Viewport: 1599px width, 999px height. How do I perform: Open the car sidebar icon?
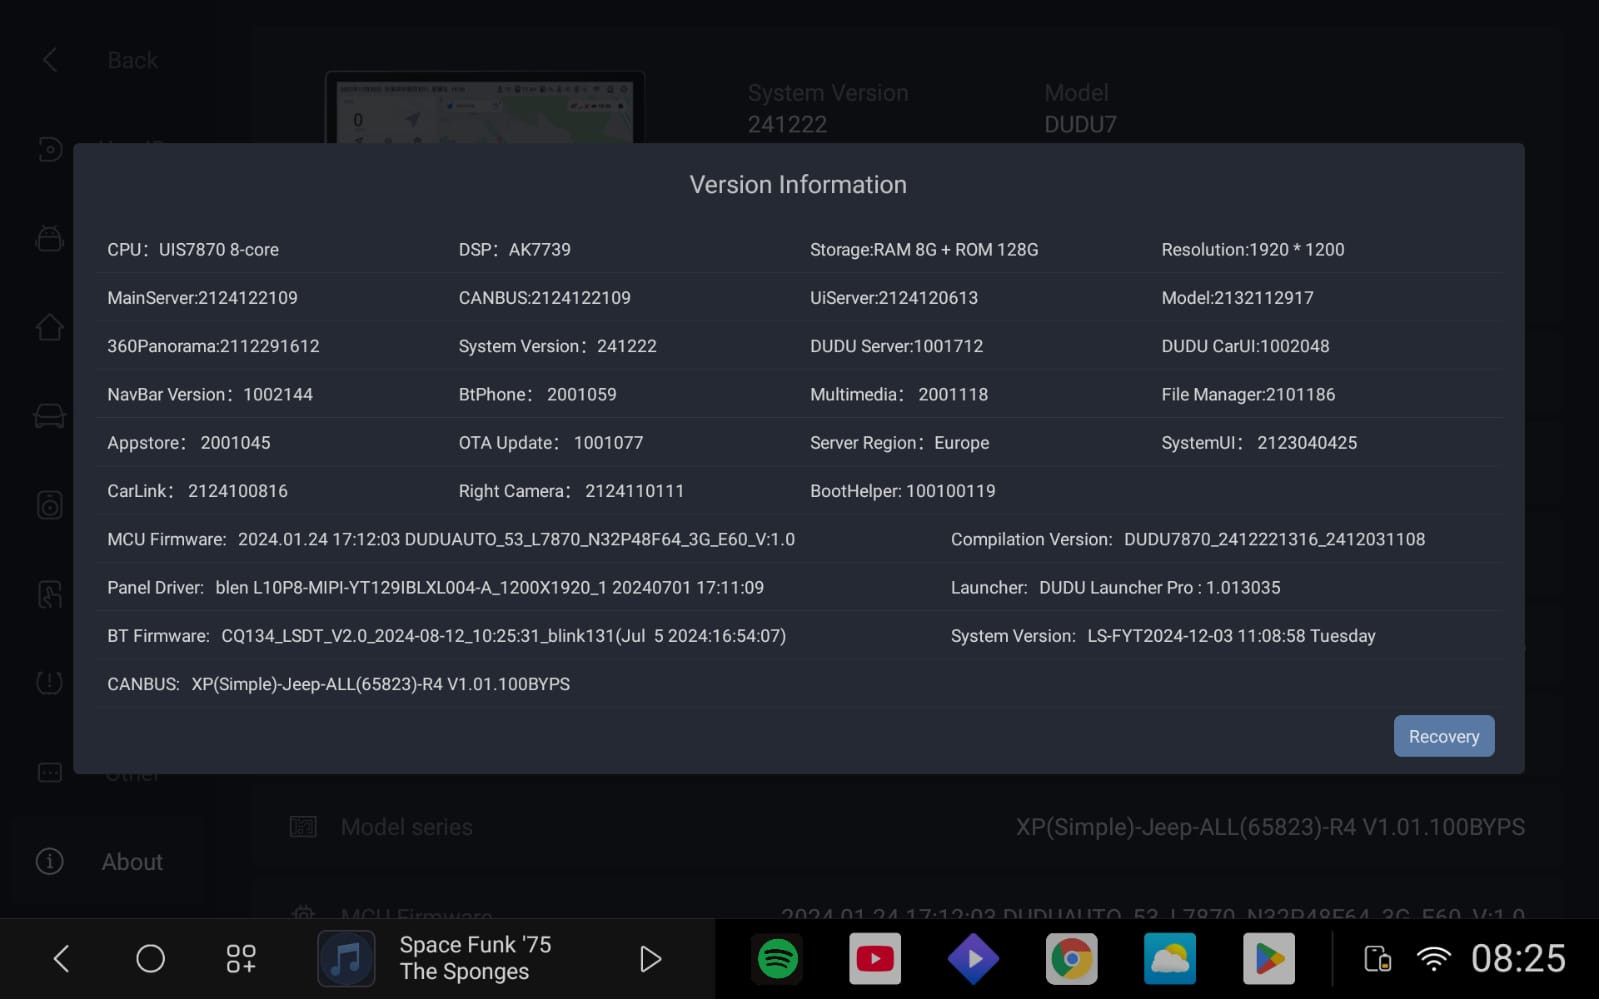[49, 416]
